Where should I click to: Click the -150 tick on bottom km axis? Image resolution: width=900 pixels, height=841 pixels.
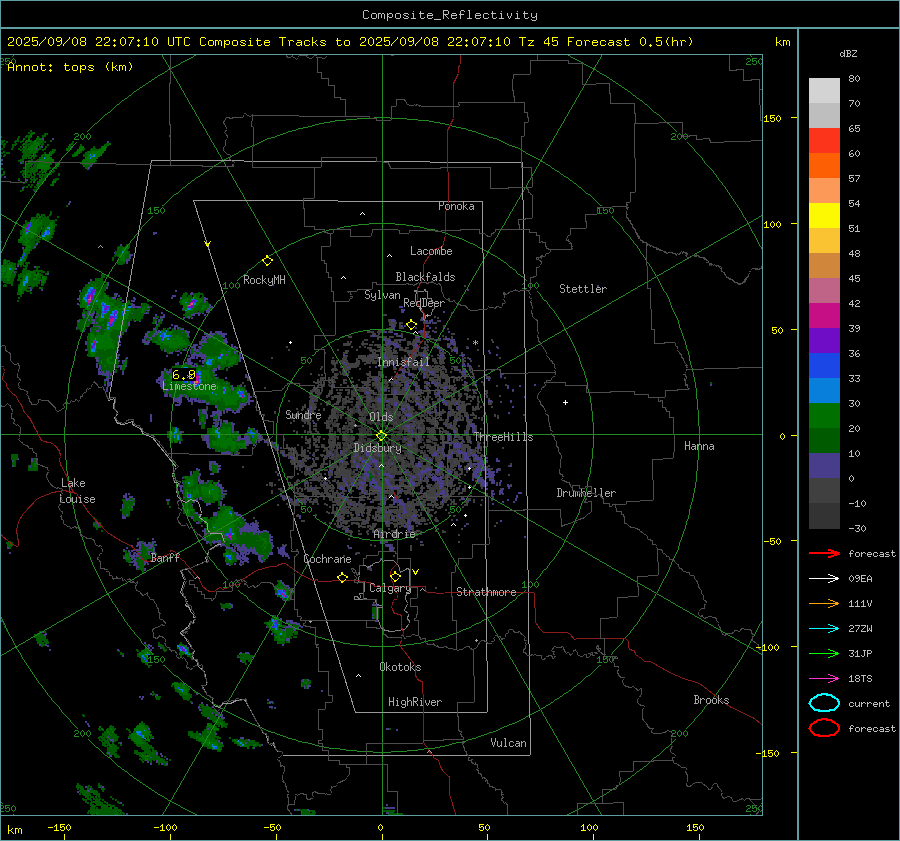point(59,827)
